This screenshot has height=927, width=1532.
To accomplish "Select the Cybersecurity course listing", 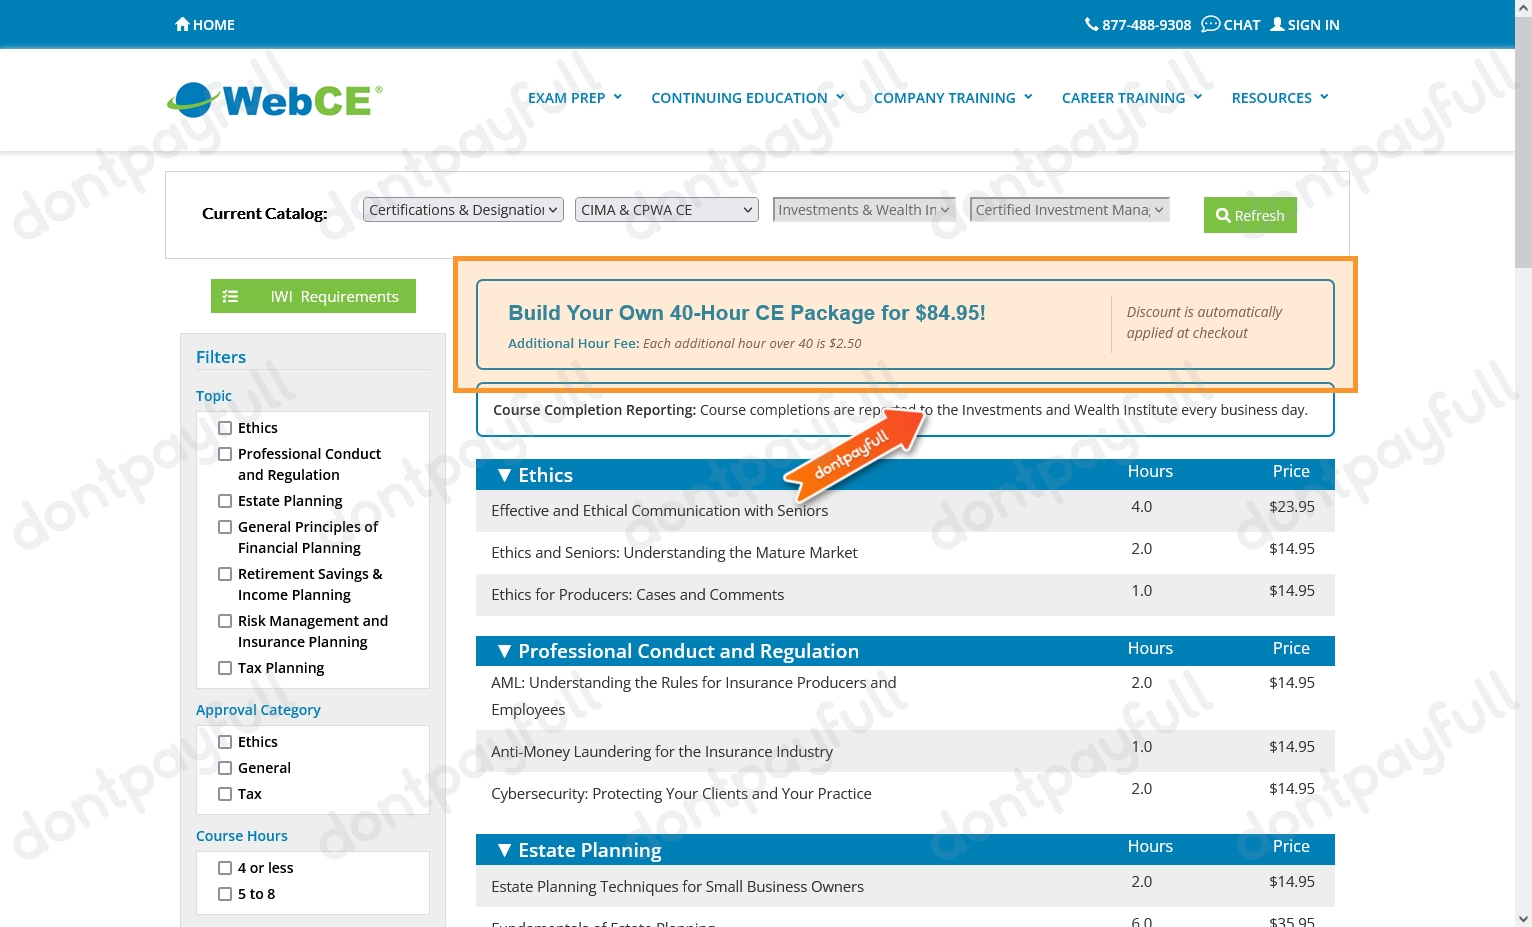I will click(x=681, y=793).
